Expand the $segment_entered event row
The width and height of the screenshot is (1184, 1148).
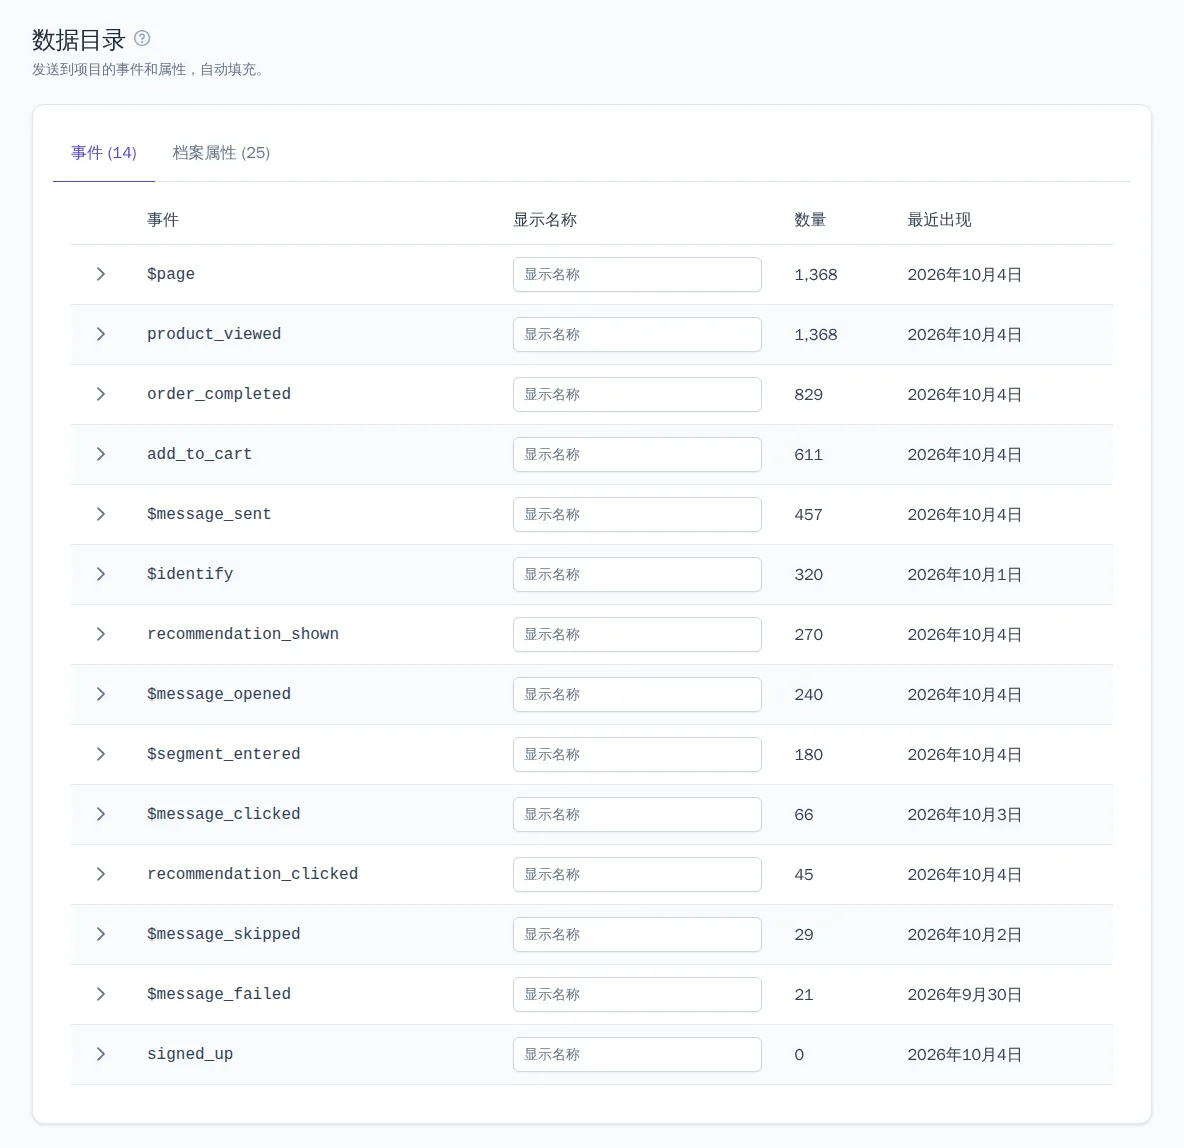coord(100,754)
